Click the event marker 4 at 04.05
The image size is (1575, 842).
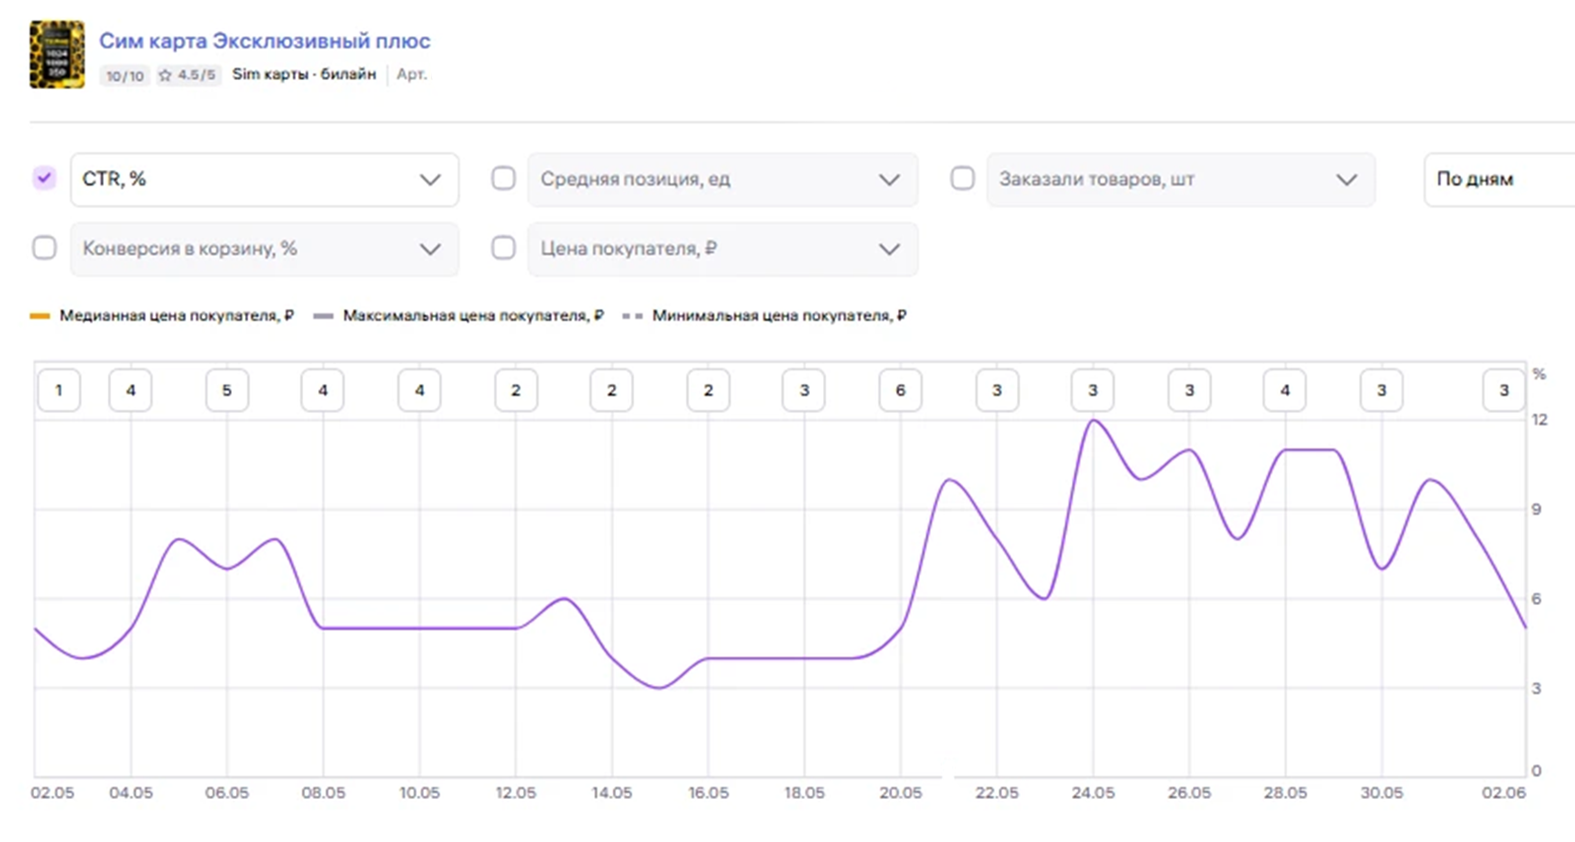click(x=131, y=390)
